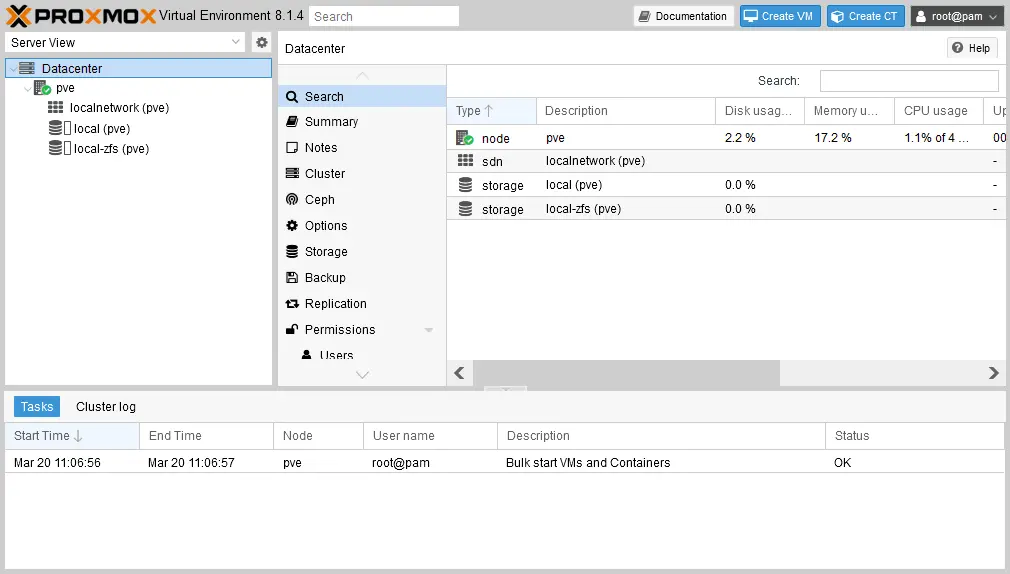Click the scroll right arrow
Image resolution: width=1010 pixels, height=574 pixels.
(993, 372)
